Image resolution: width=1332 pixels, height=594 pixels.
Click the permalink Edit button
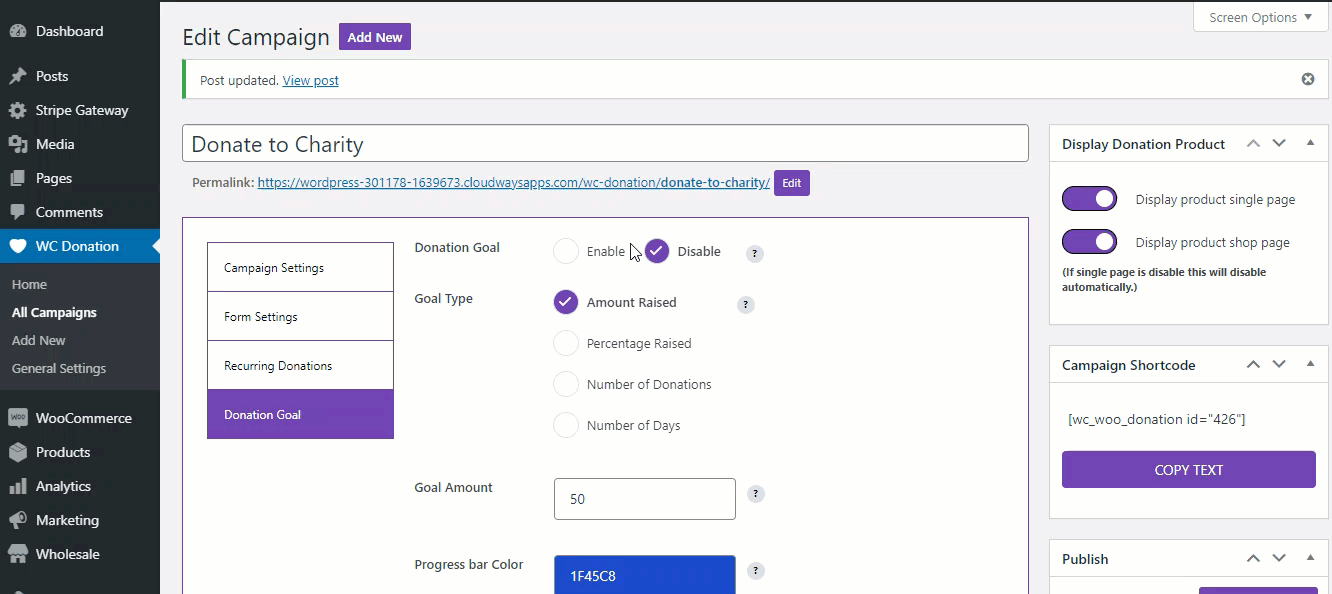(x=792, y=183)
